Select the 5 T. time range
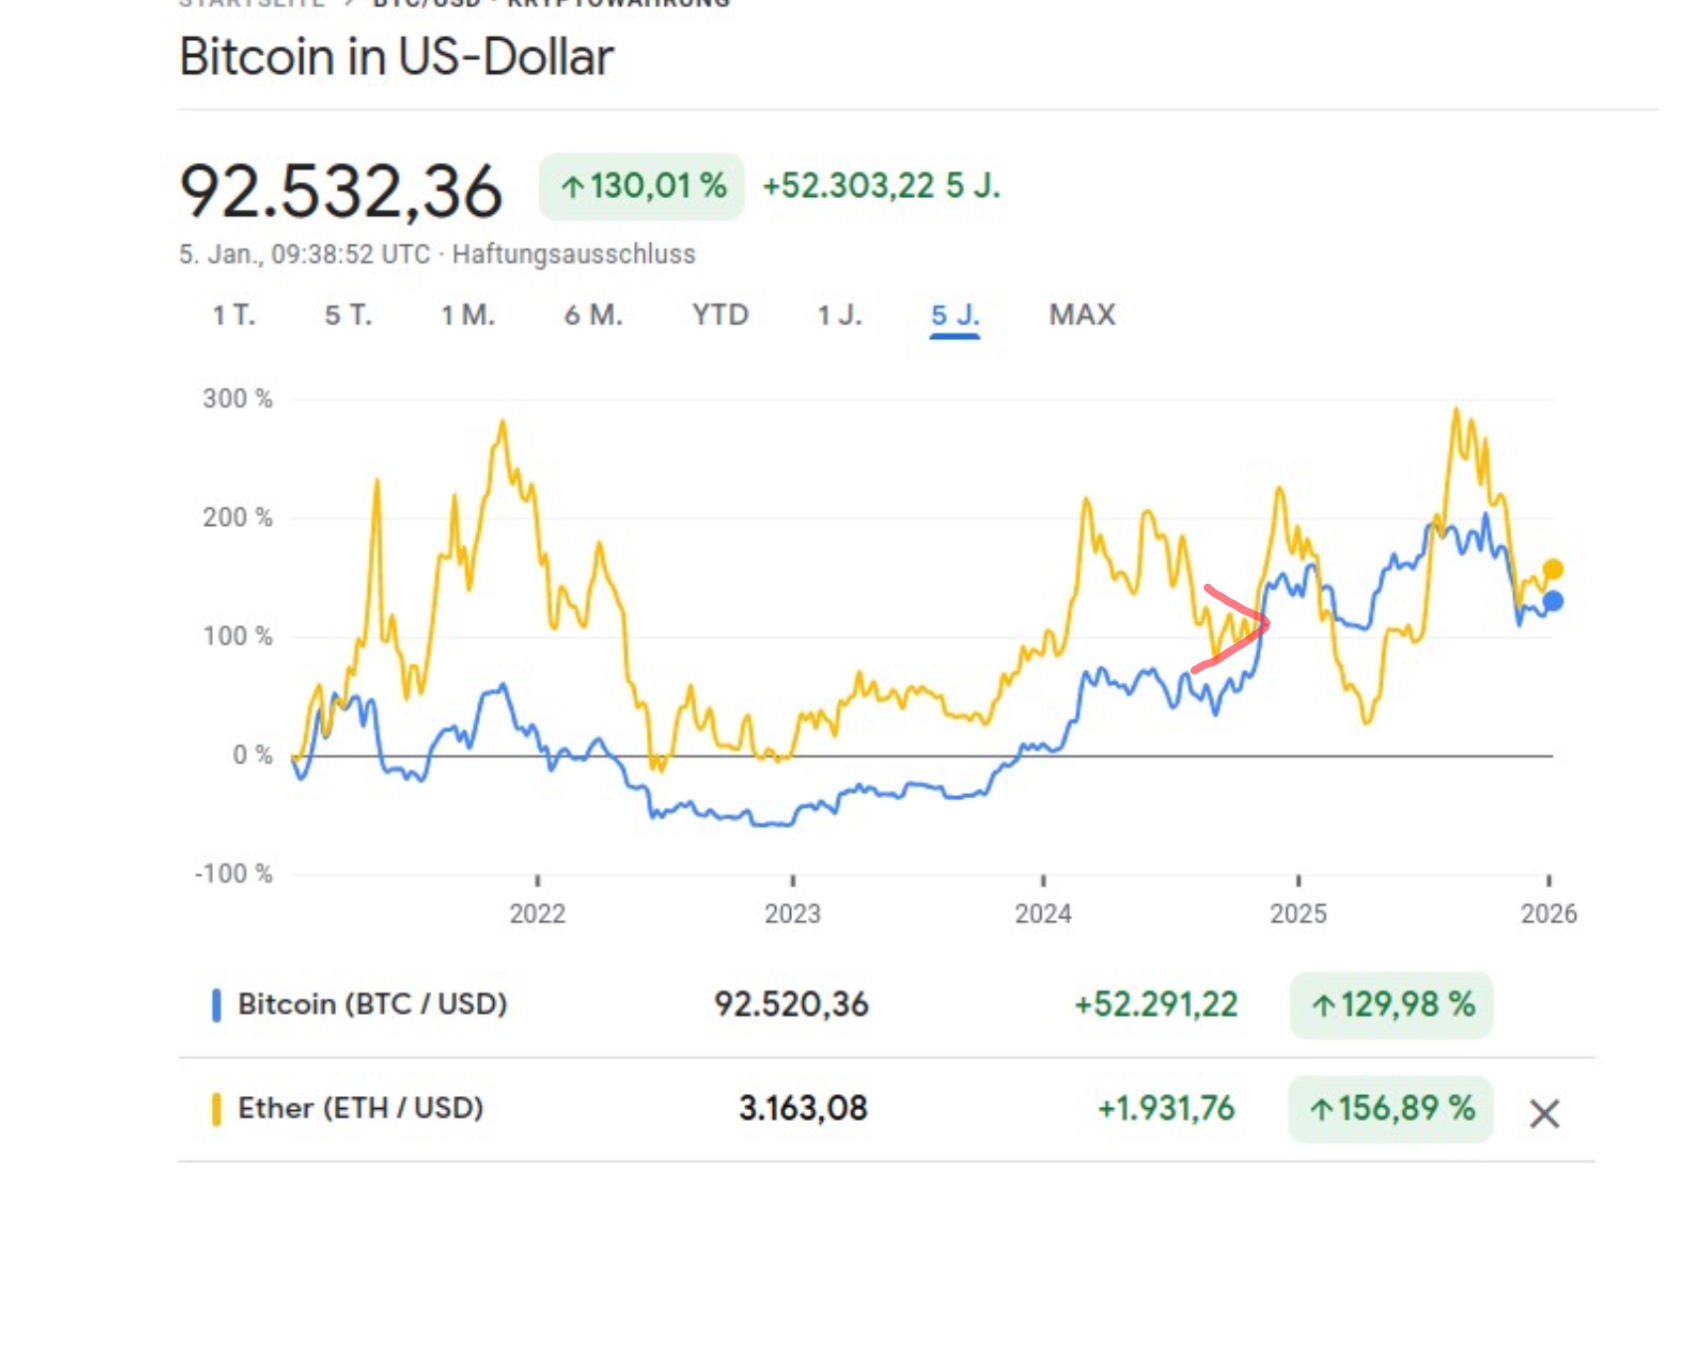 point(348,316)
